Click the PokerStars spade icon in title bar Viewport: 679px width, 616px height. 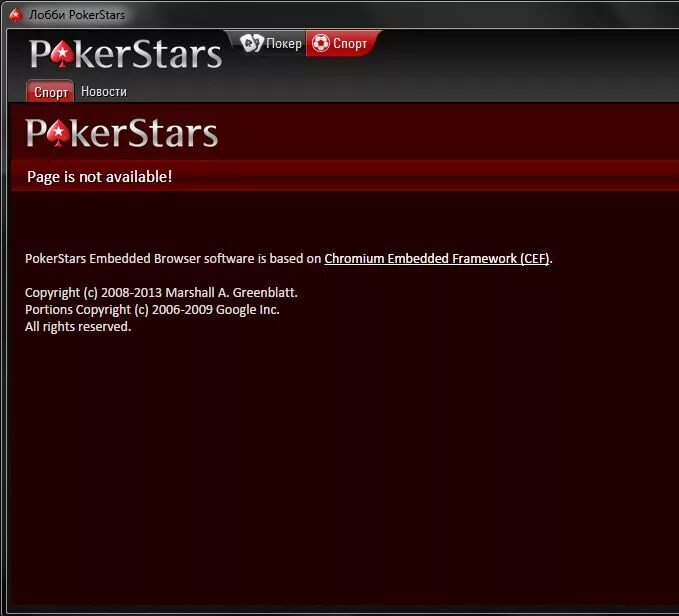[x=16, y=15]
